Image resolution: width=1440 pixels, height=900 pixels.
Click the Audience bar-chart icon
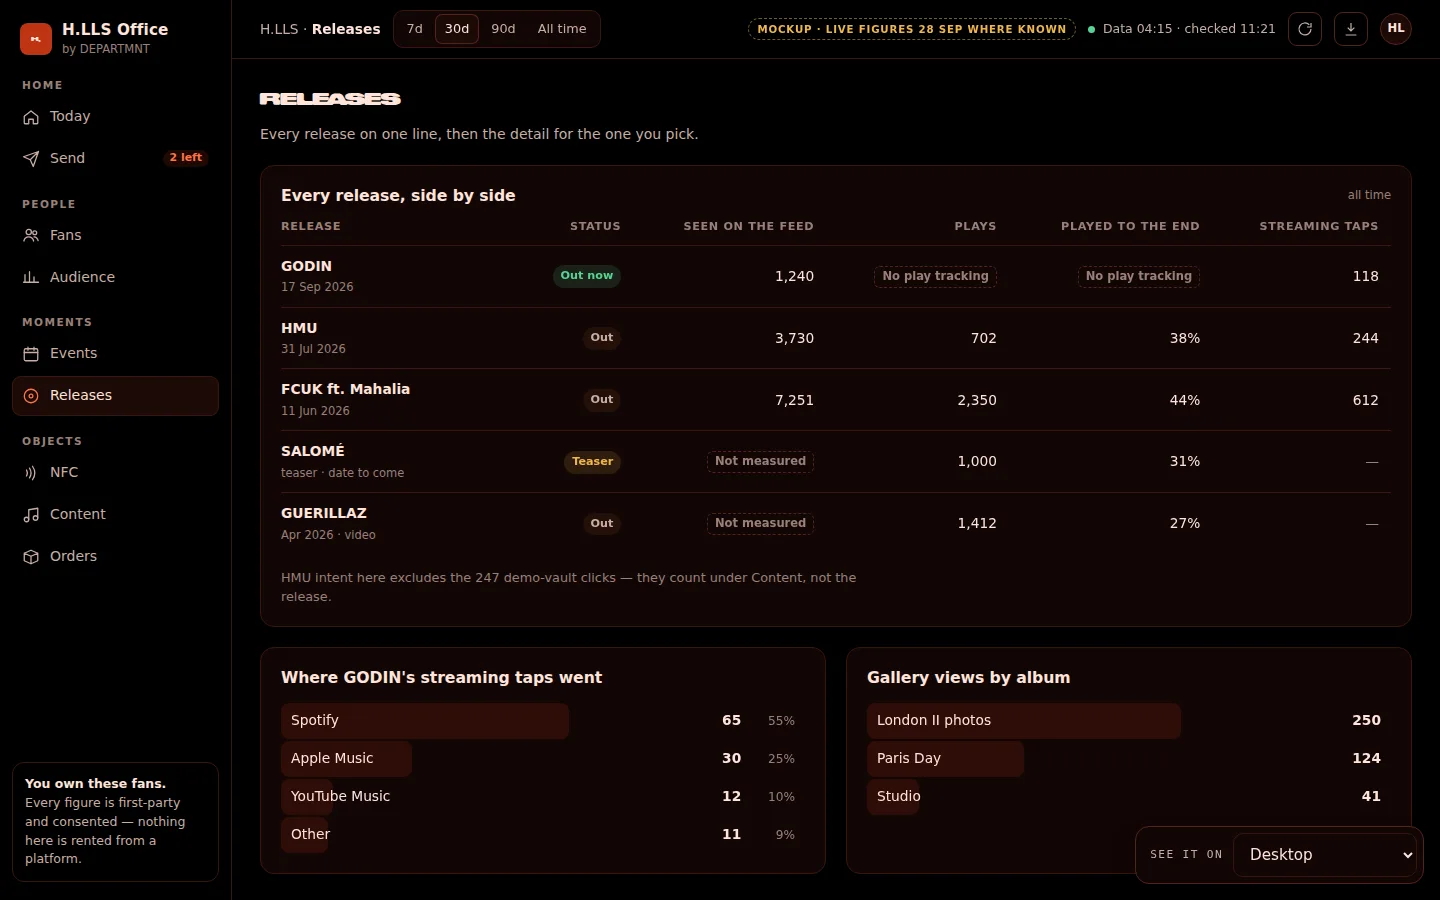(x=31, y=278)
